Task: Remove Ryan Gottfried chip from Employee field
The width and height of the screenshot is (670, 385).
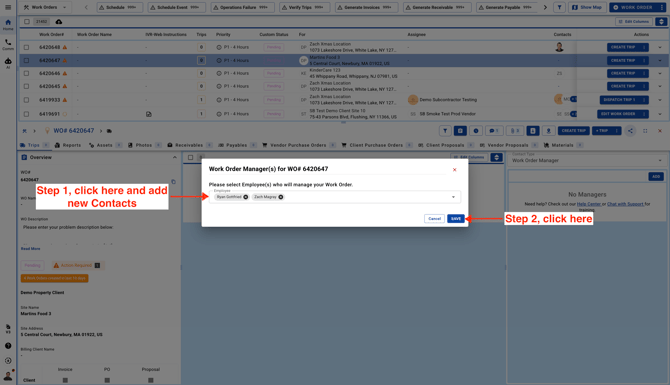Action: pos(246,197)
